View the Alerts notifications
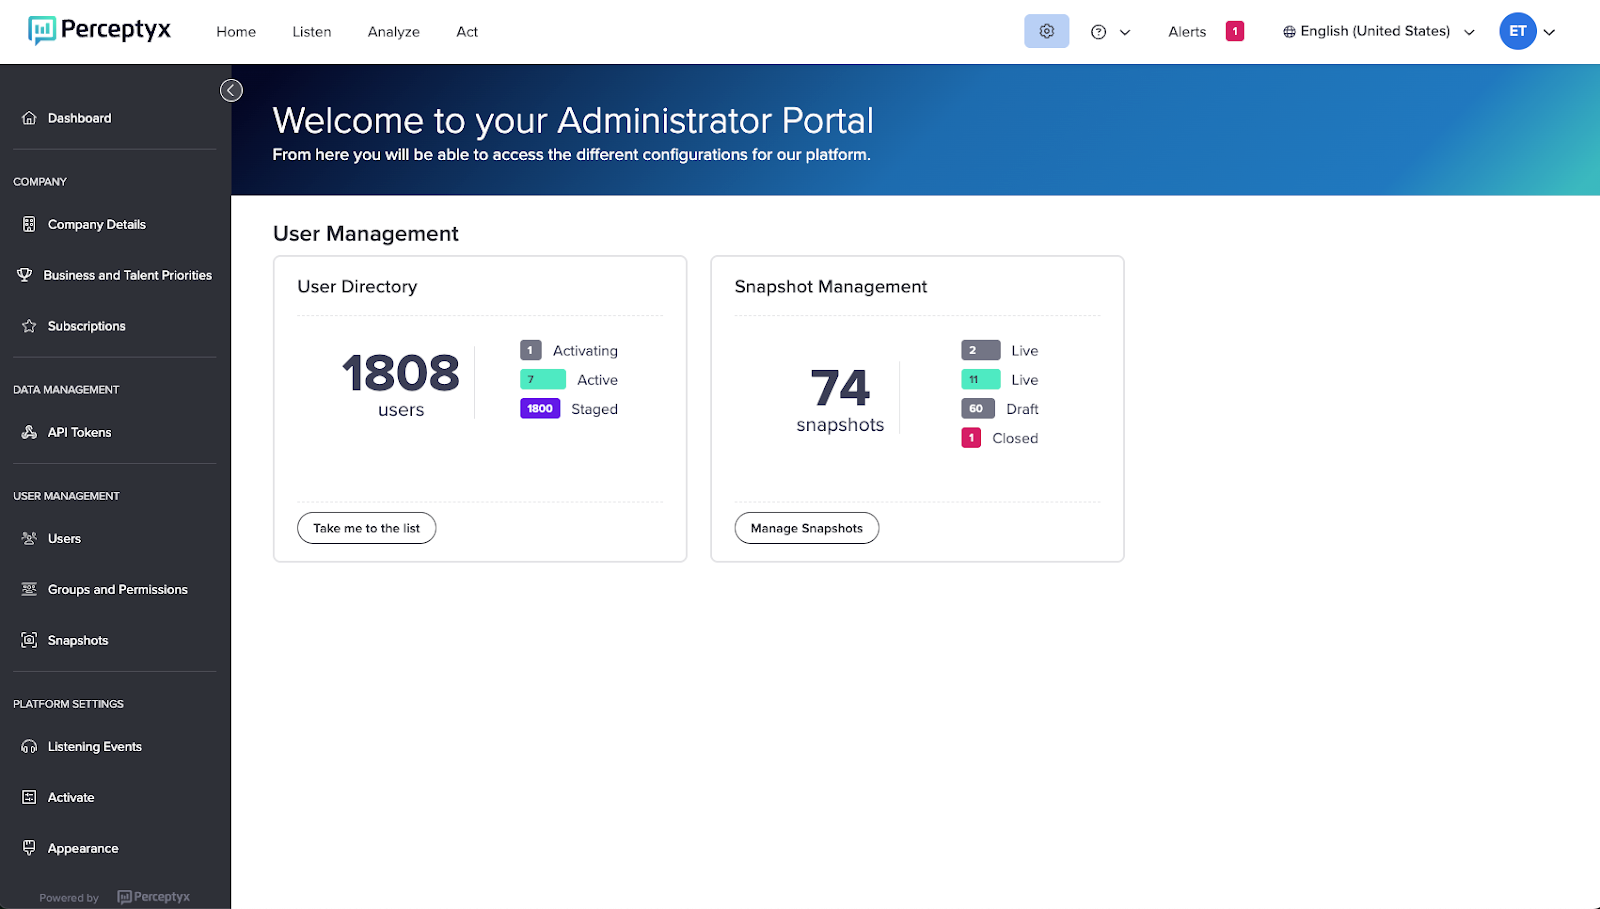The height and width of the screenshot is (909, 1600). tap(1205, 32)
